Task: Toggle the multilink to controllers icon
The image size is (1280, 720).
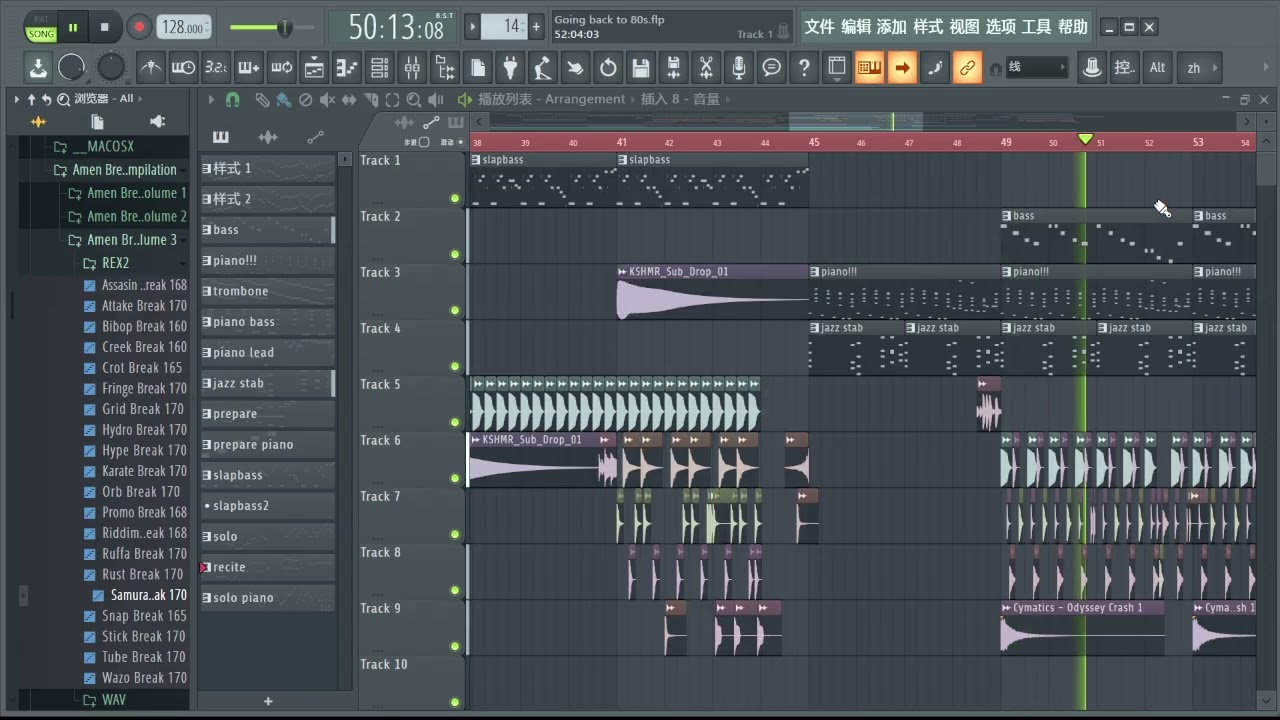Action: [x=967, y=68]
